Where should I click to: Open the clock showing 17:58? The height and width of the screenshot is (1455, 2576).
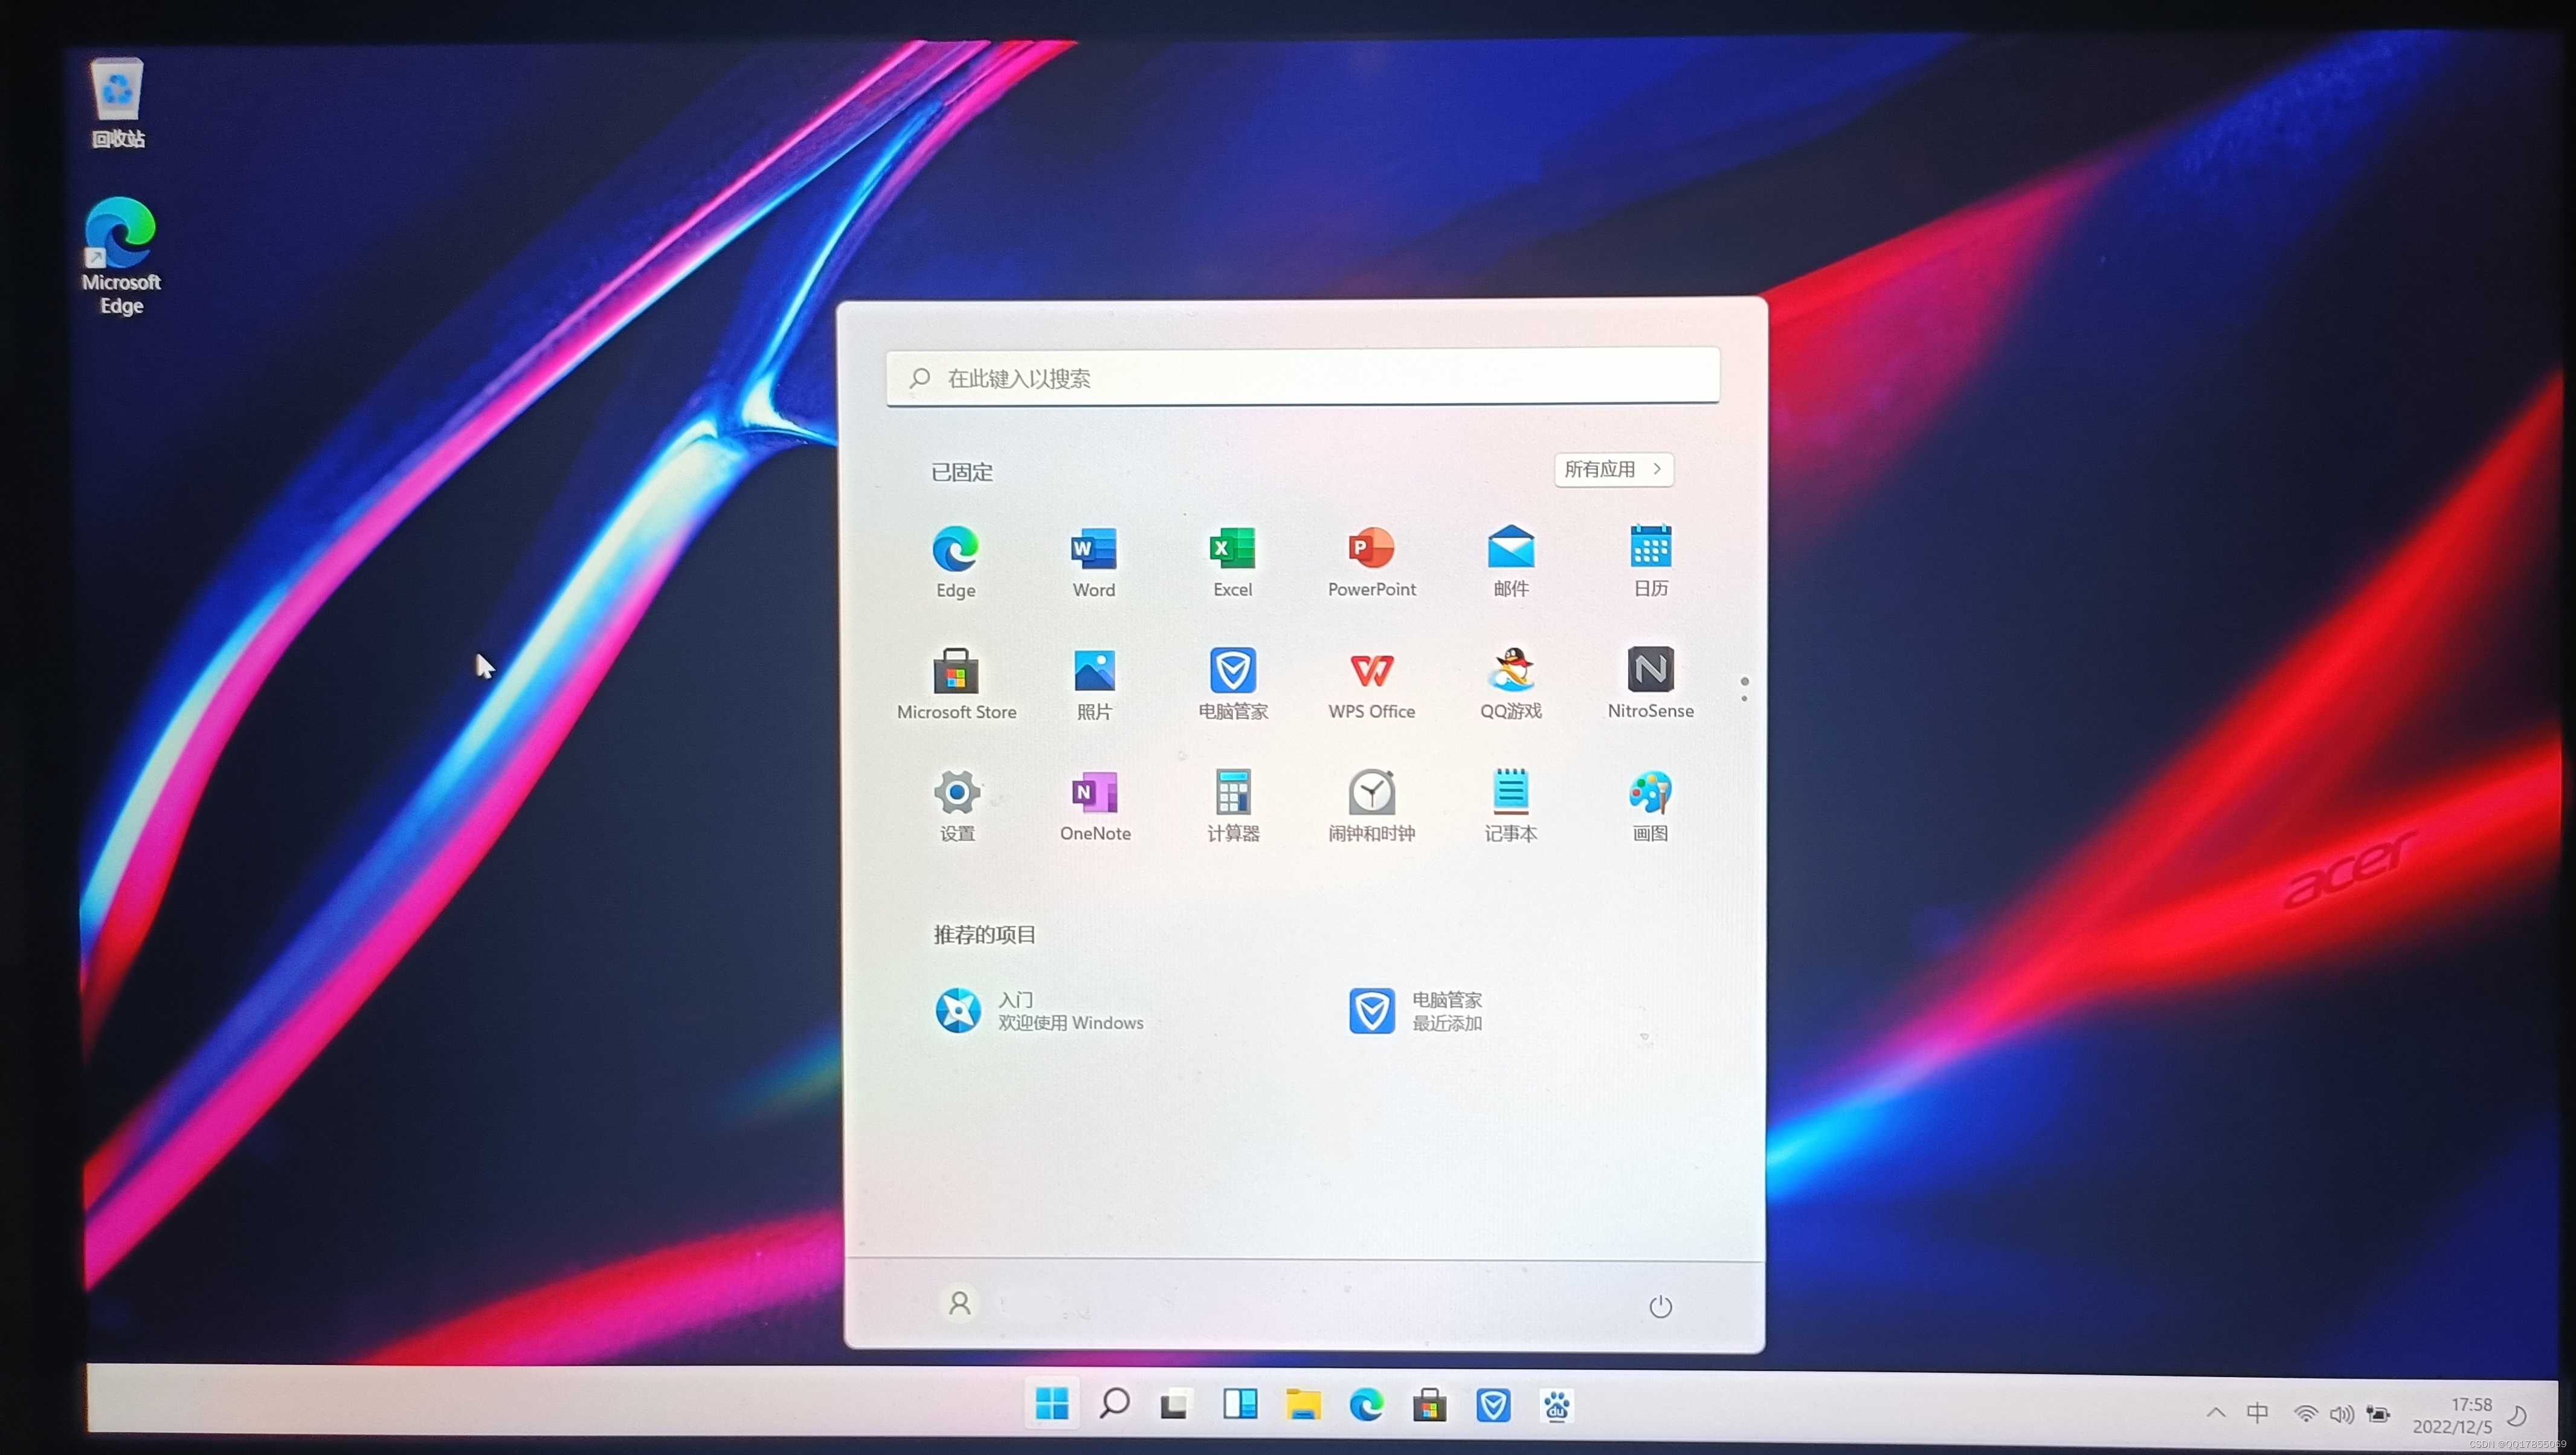click(2453, 1415)
